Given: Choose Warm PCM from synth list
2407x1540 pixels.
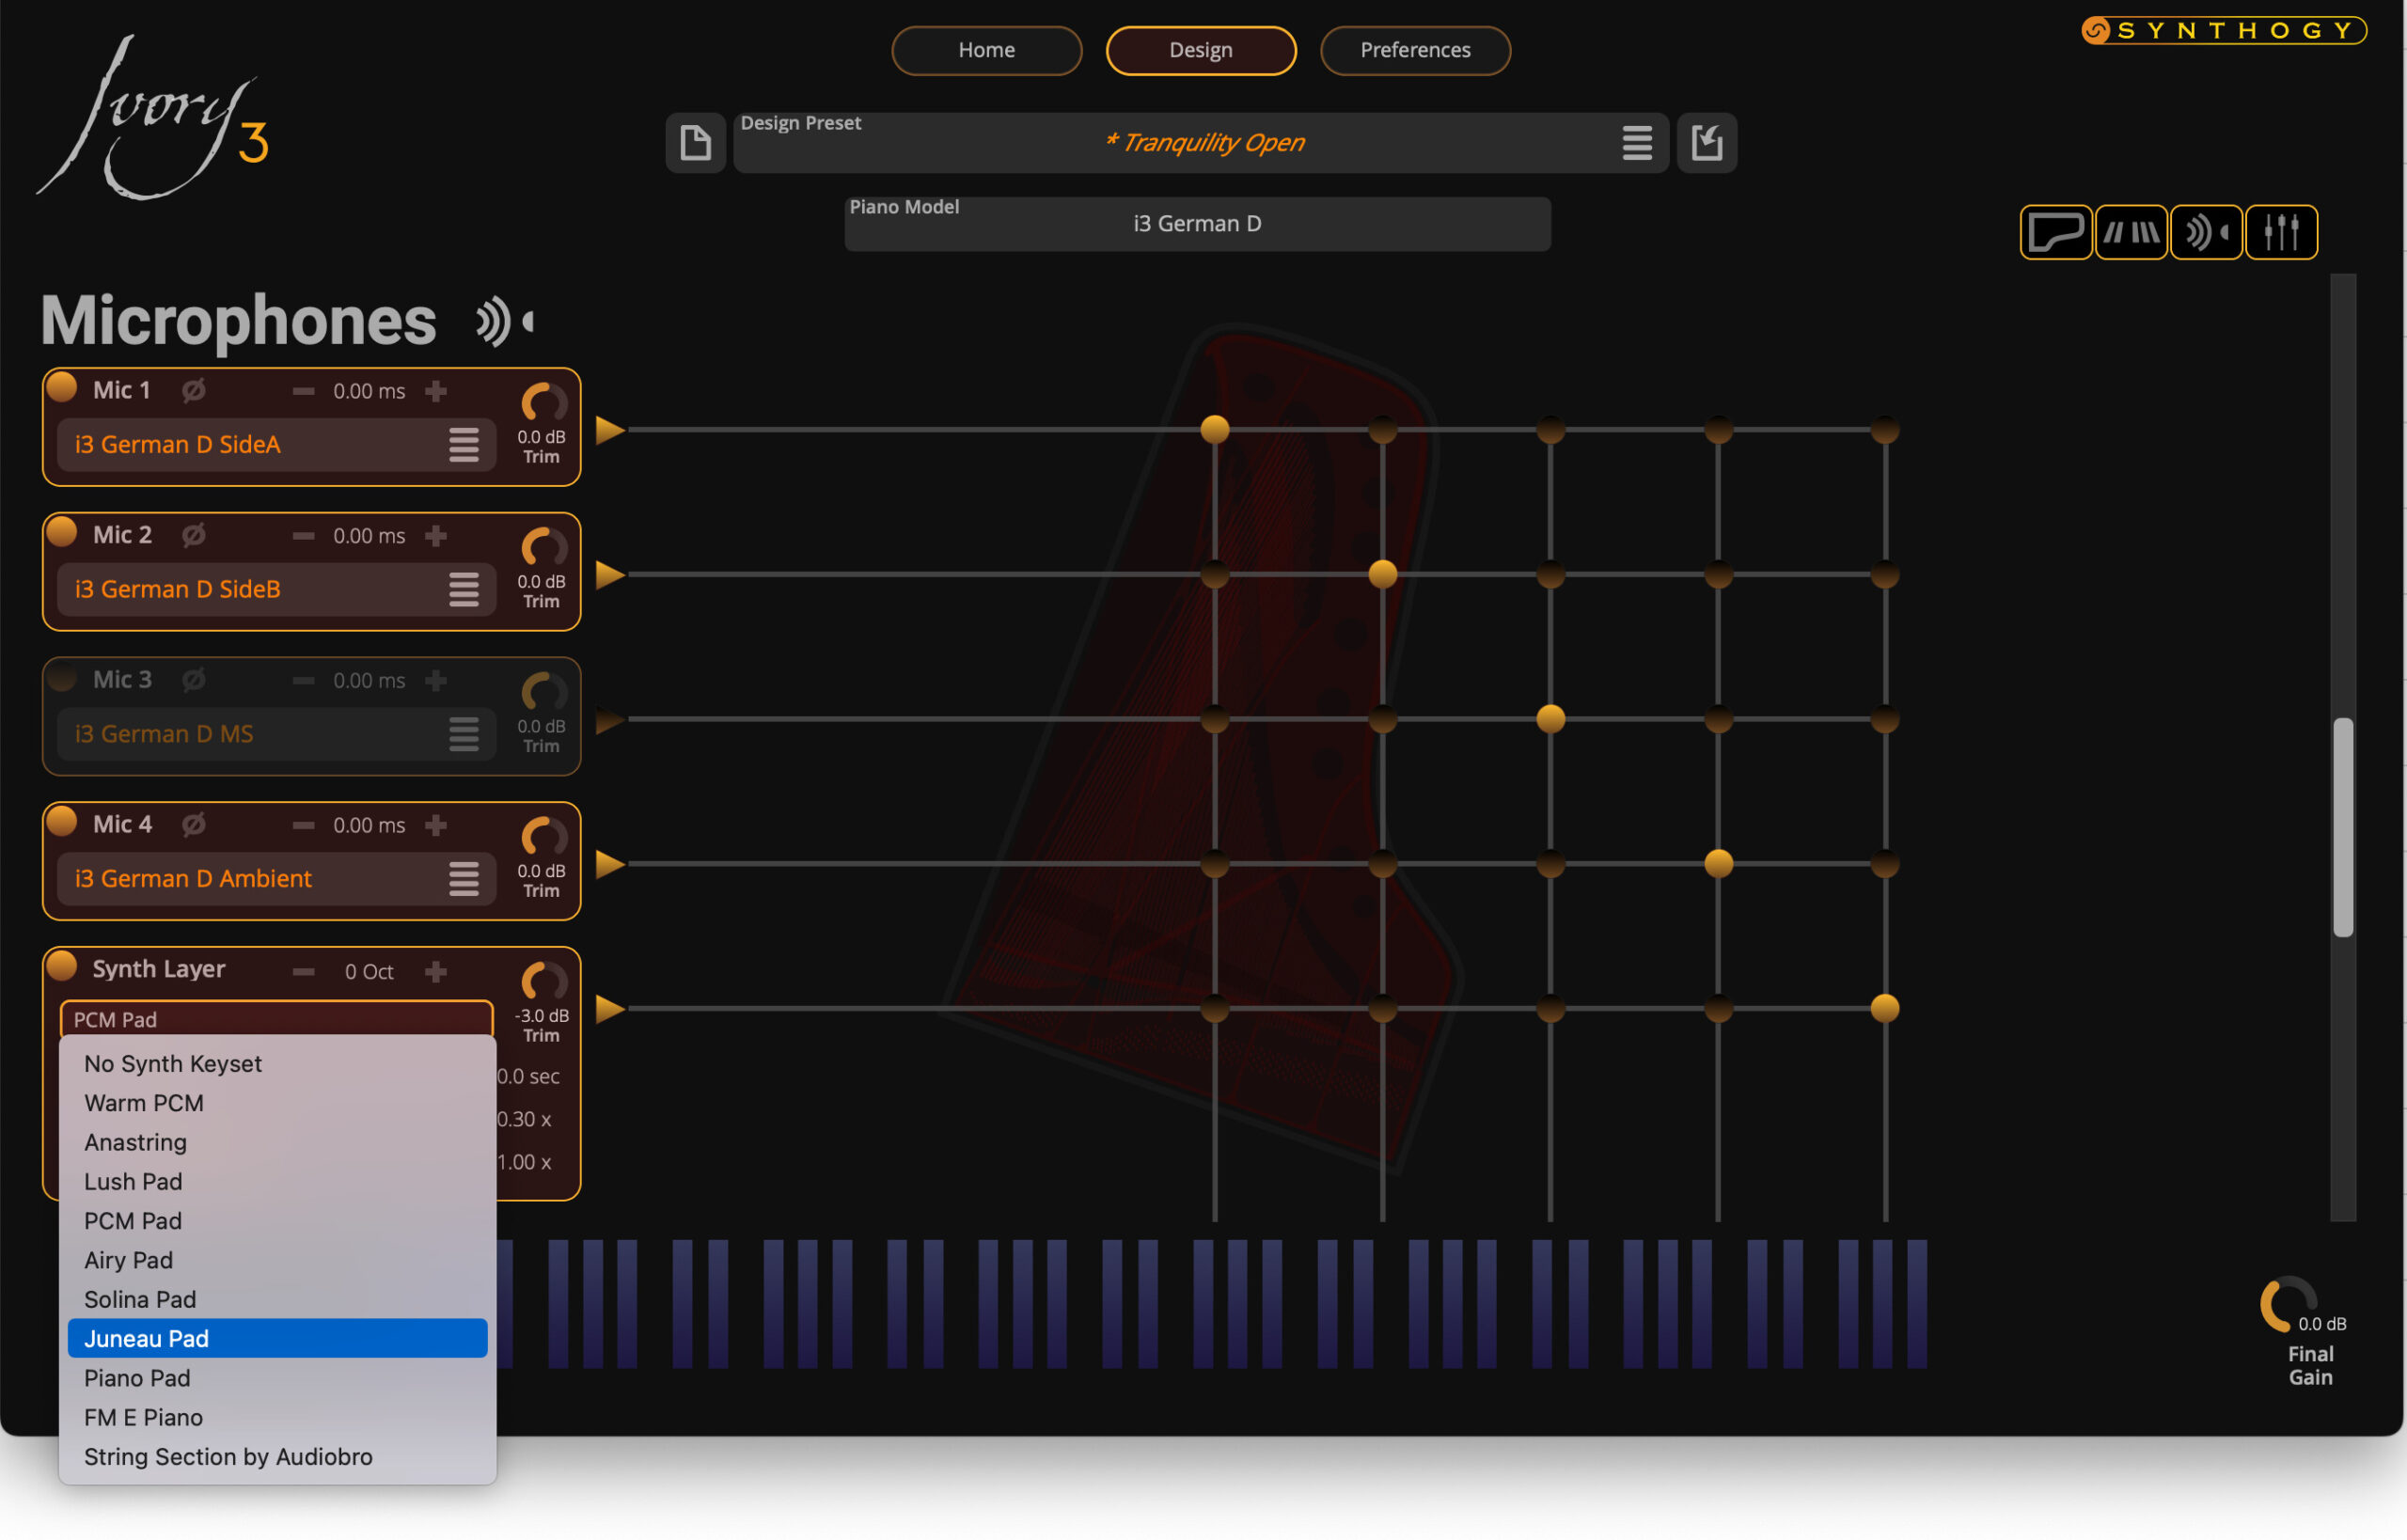Looking at the screenshot, I should tap(277, 1103).
